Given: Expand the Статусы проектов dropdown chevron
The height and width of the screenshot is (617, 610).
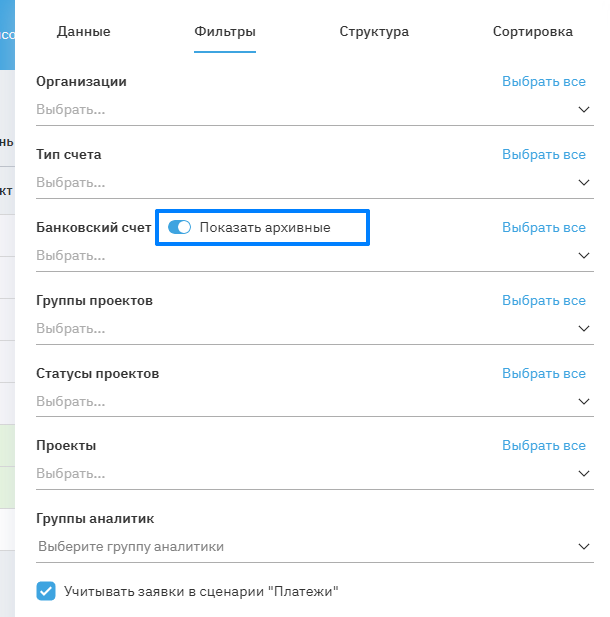Looking at the screenshot, I should [584, 402].
